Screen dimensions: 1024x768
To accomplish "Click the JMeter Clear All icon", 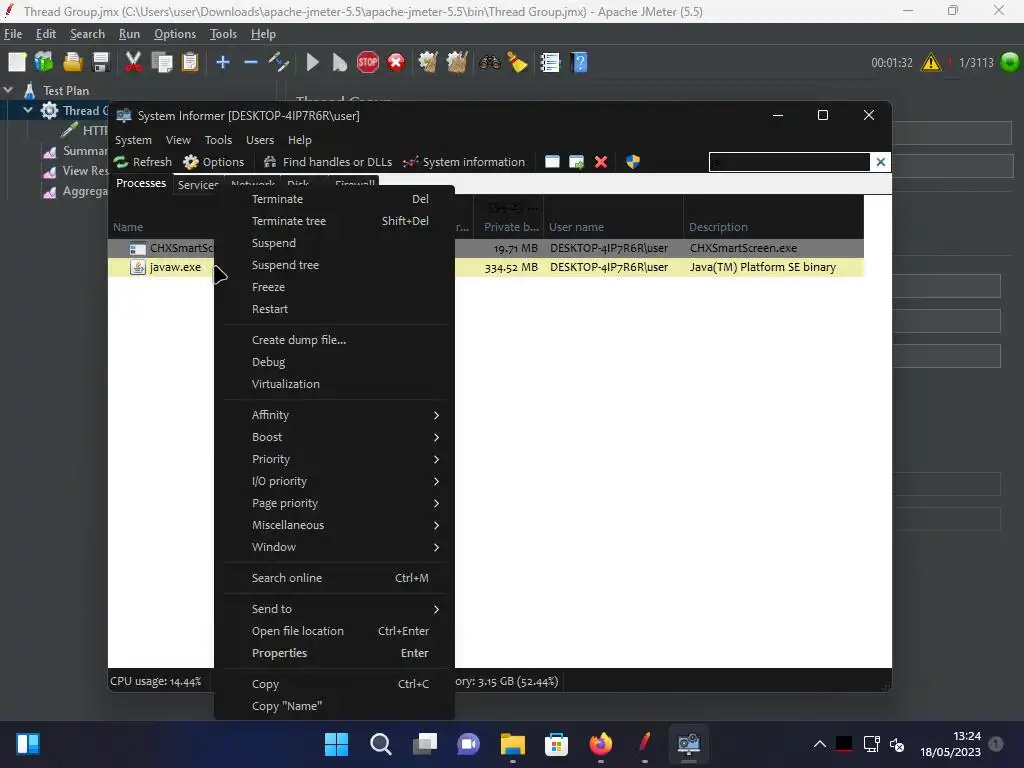I will click(x=456, y=63).
